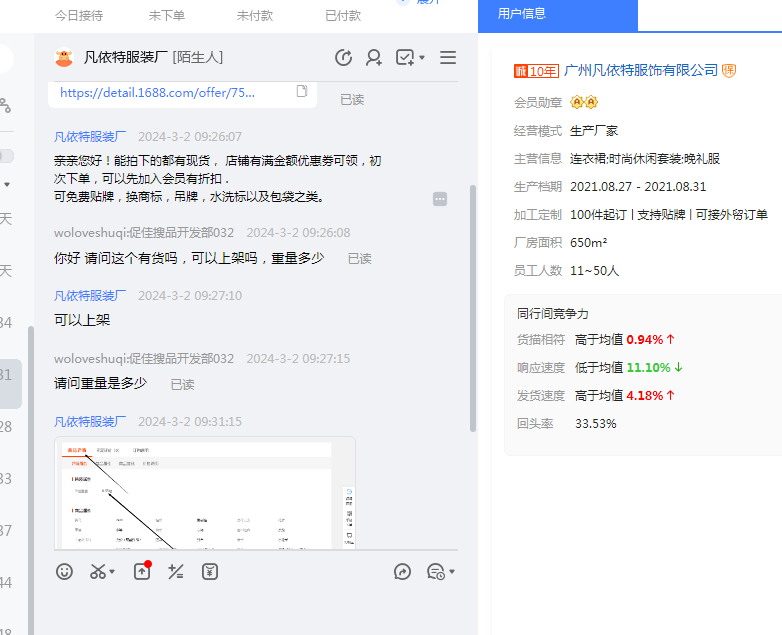This screenshot has width=782, height=635.
Task: Open the hamburger menu in chat header
Action: 448,58
